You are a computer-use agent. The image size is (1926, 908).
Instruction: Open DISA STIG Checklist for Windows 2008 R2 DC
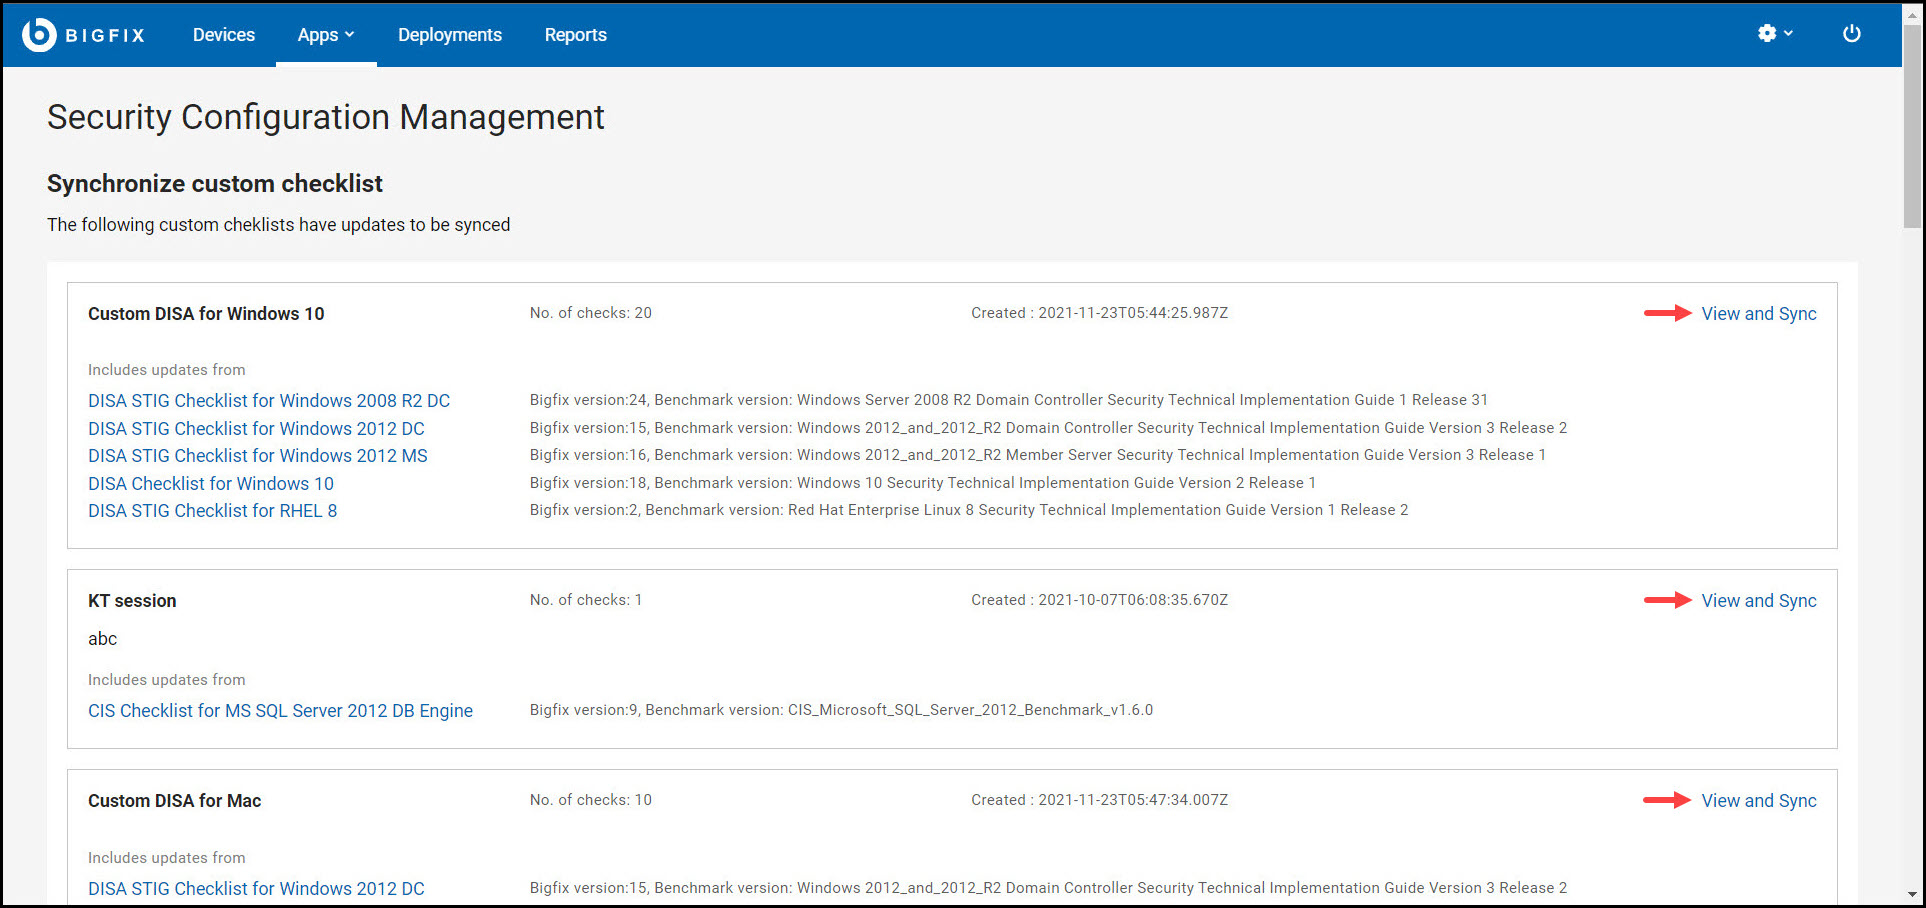[268, 400]
